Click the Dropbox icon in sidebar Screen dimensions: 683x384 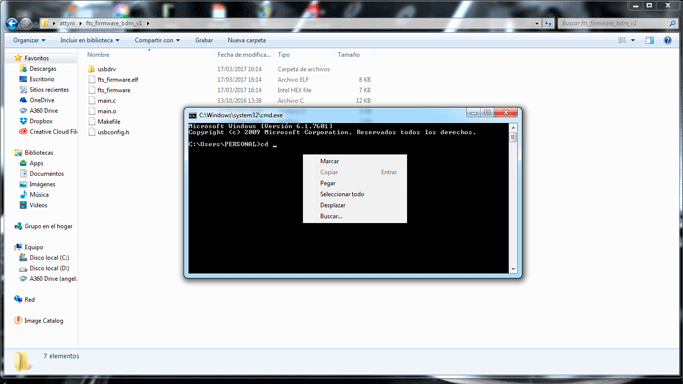tap(23, 121)
